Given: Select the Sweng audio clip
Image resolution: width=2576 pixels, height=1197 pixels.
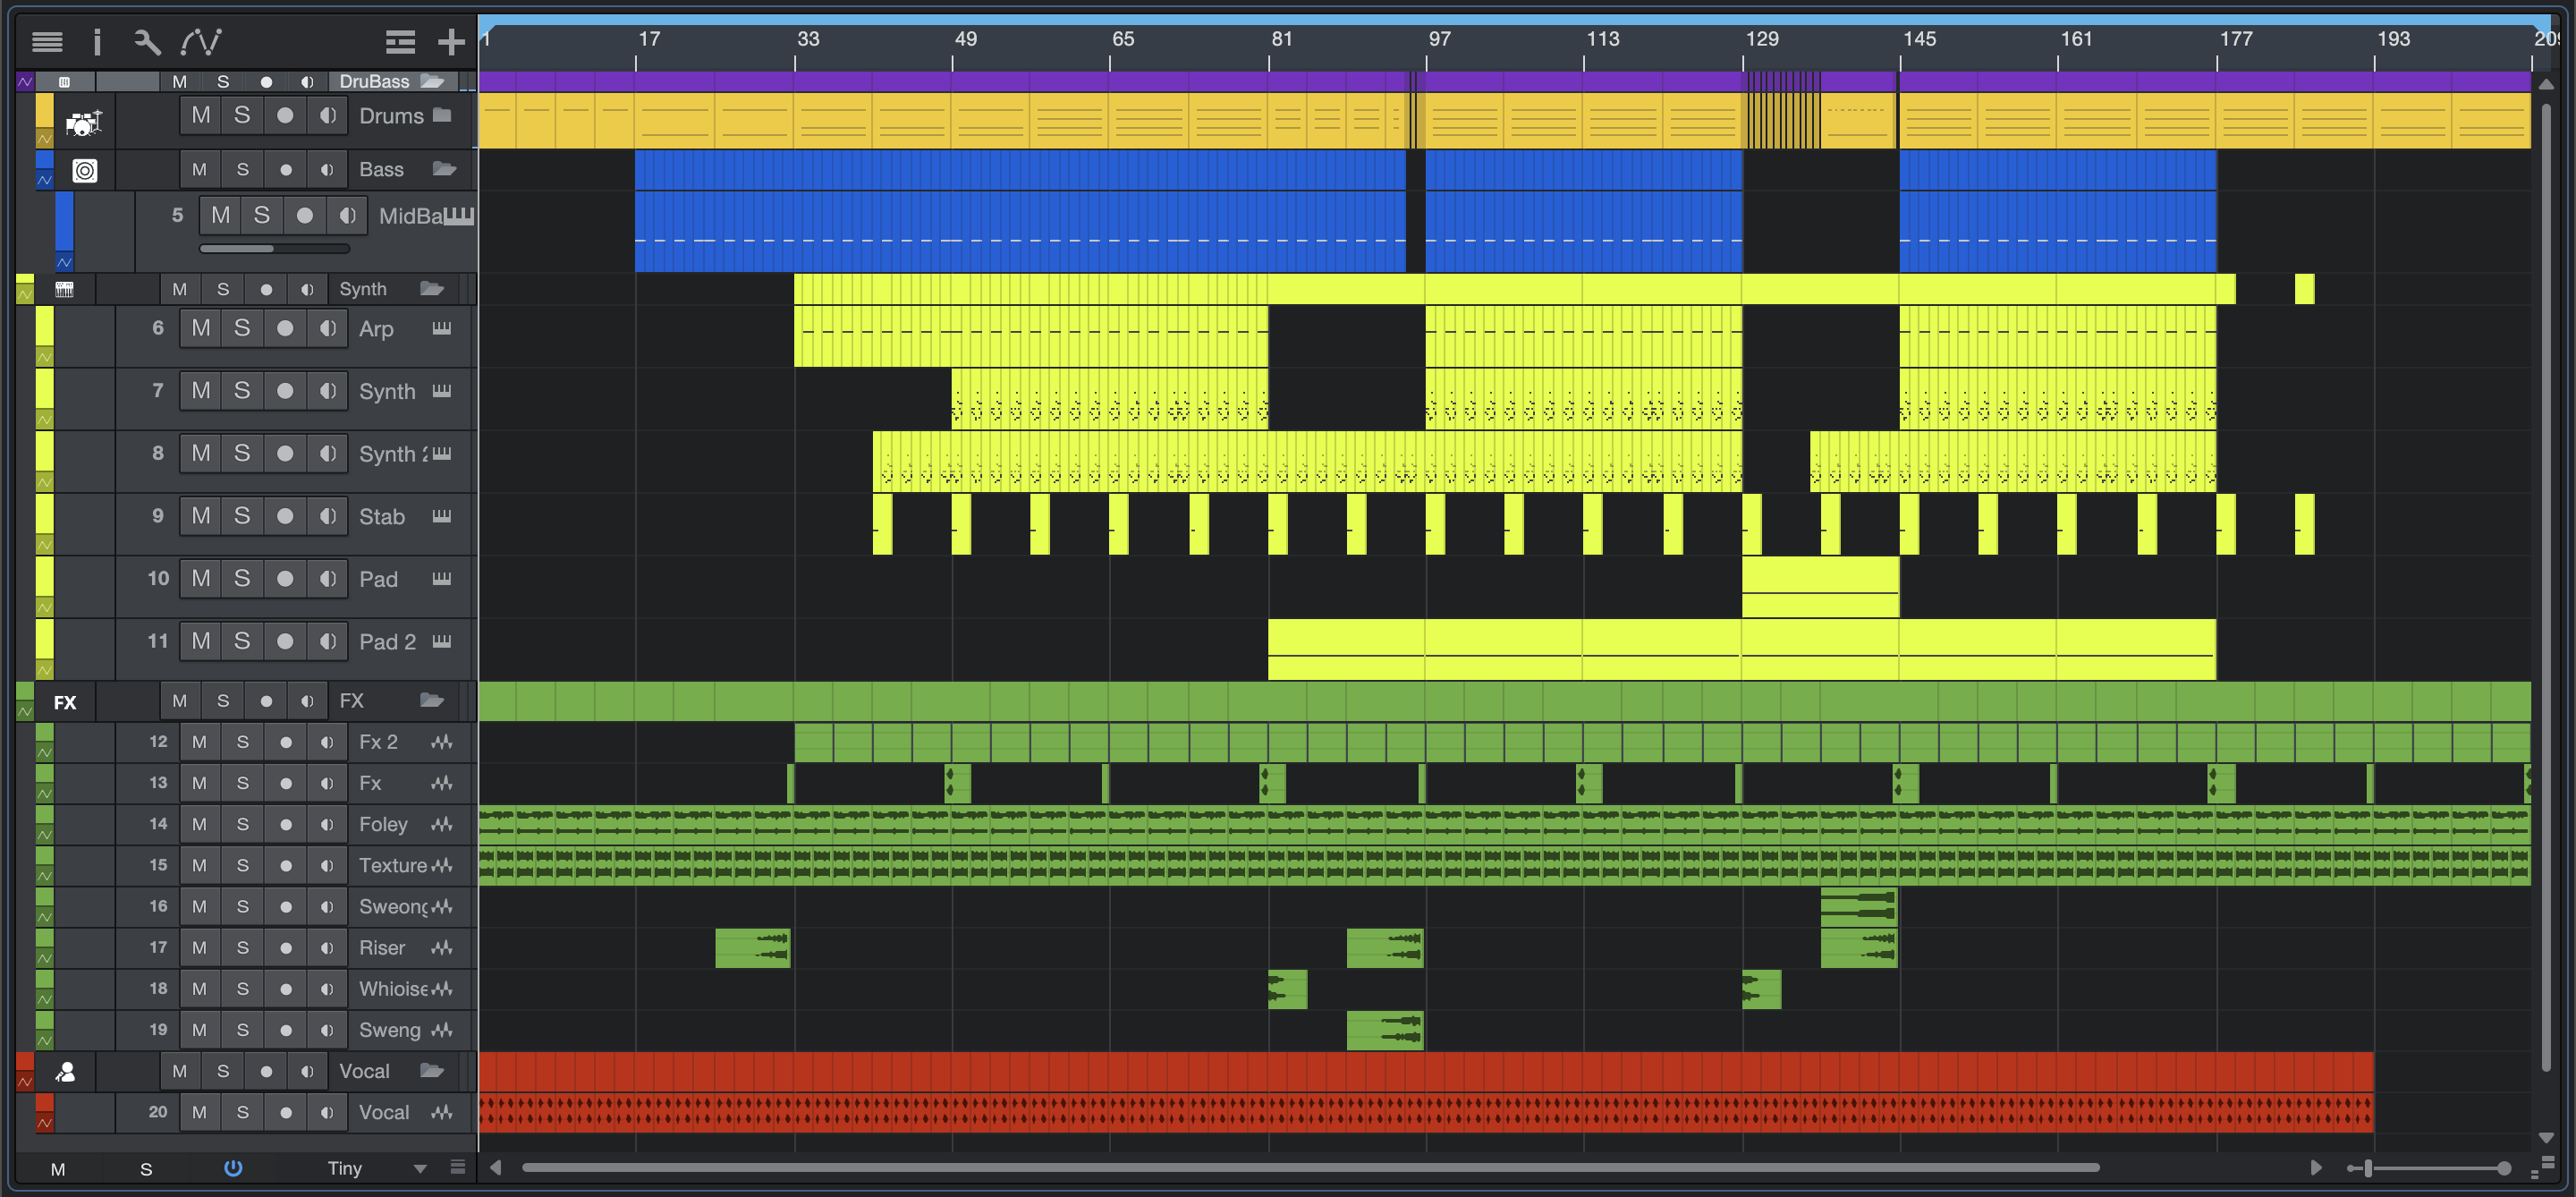Looking at the screenshot, I should coord(1385,1030).
